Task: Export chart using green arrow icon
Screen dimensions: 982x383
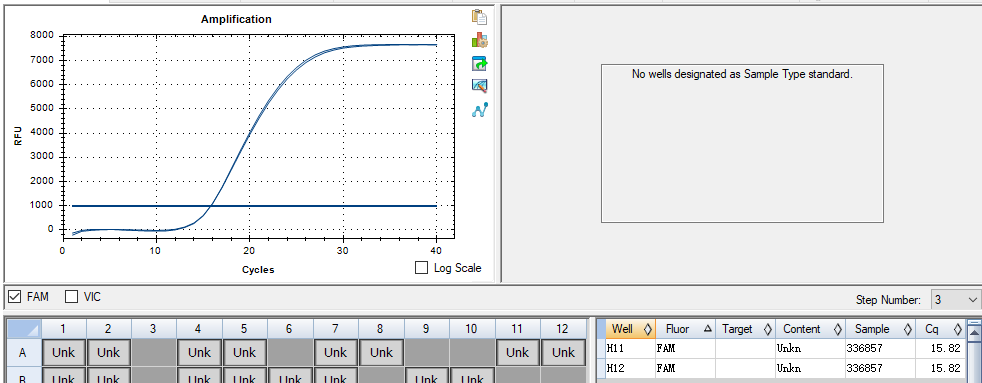Action: [x=480, y=63]
